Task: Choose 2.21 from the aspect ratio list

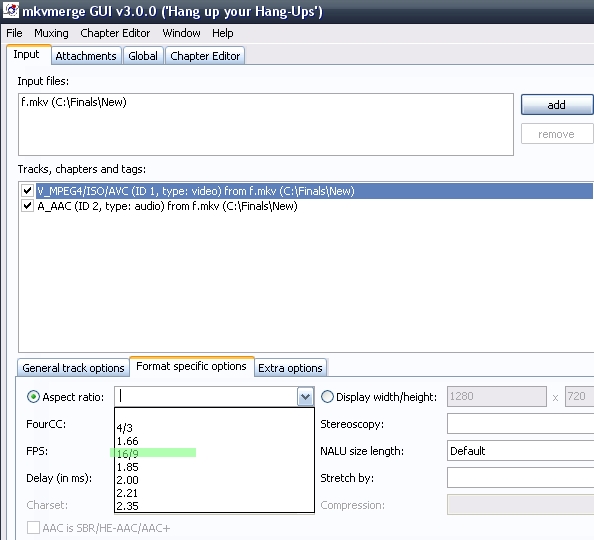Action: point(214,493)
